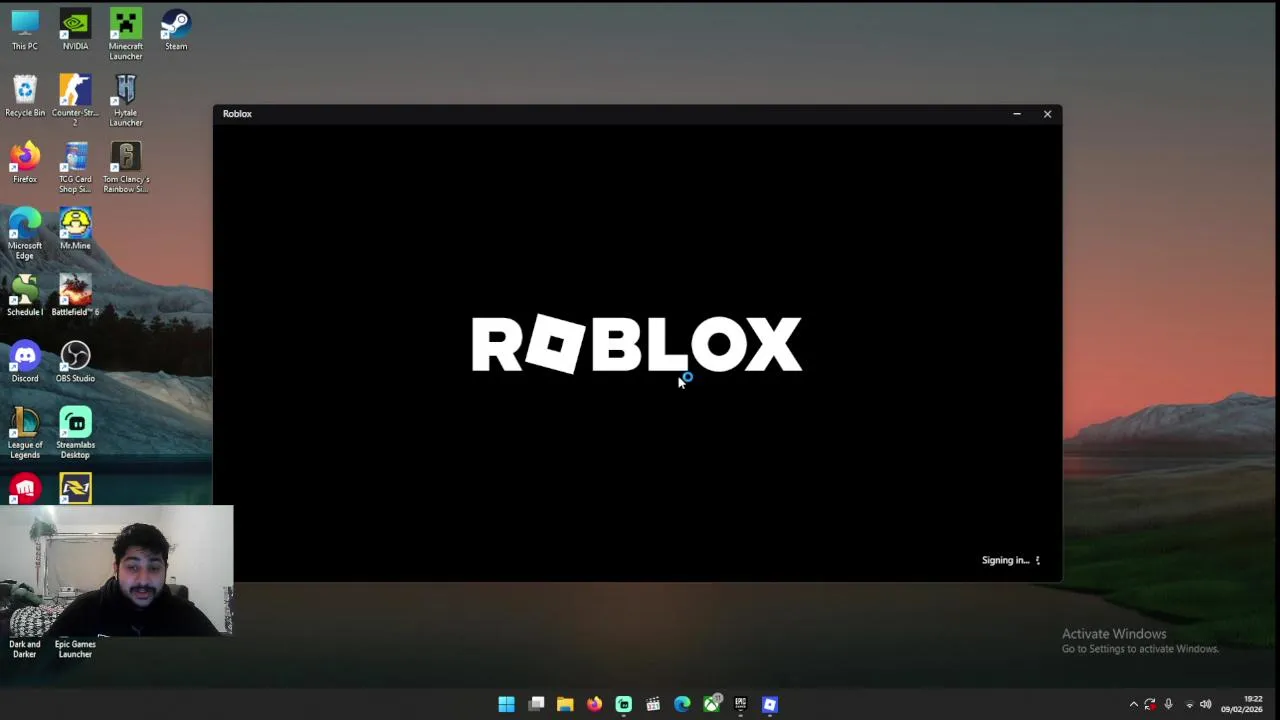Open the clapperboard video app in taskbar
Viewport: 1280px width, 720px height.
click(x=653, y=704)
